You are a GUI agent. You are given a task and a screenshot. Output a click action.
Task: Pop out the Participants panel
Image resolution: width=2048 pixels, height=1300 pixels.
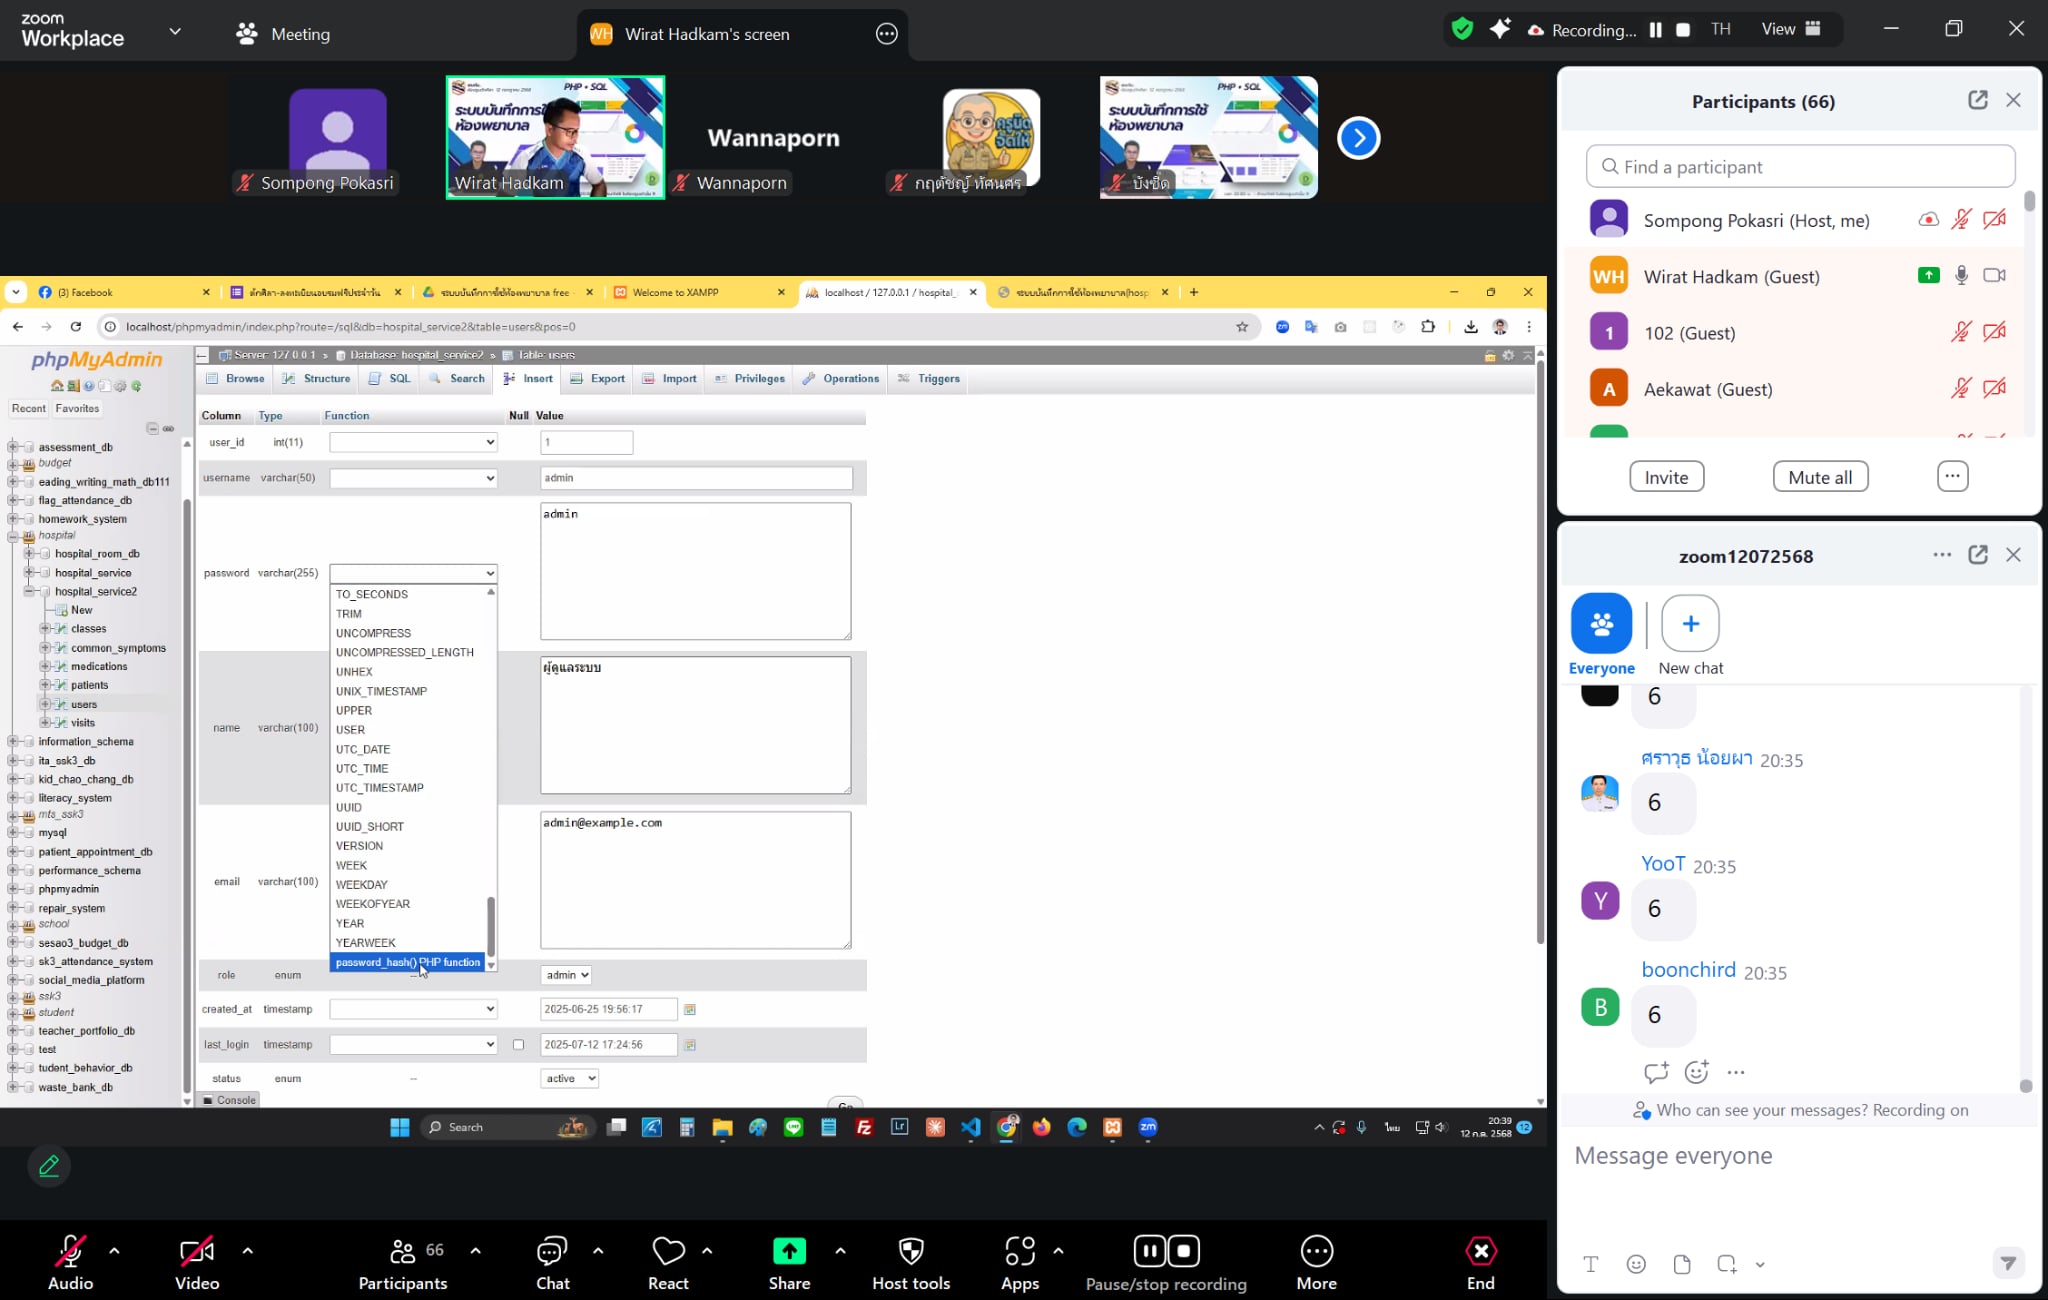(1977, 100)
